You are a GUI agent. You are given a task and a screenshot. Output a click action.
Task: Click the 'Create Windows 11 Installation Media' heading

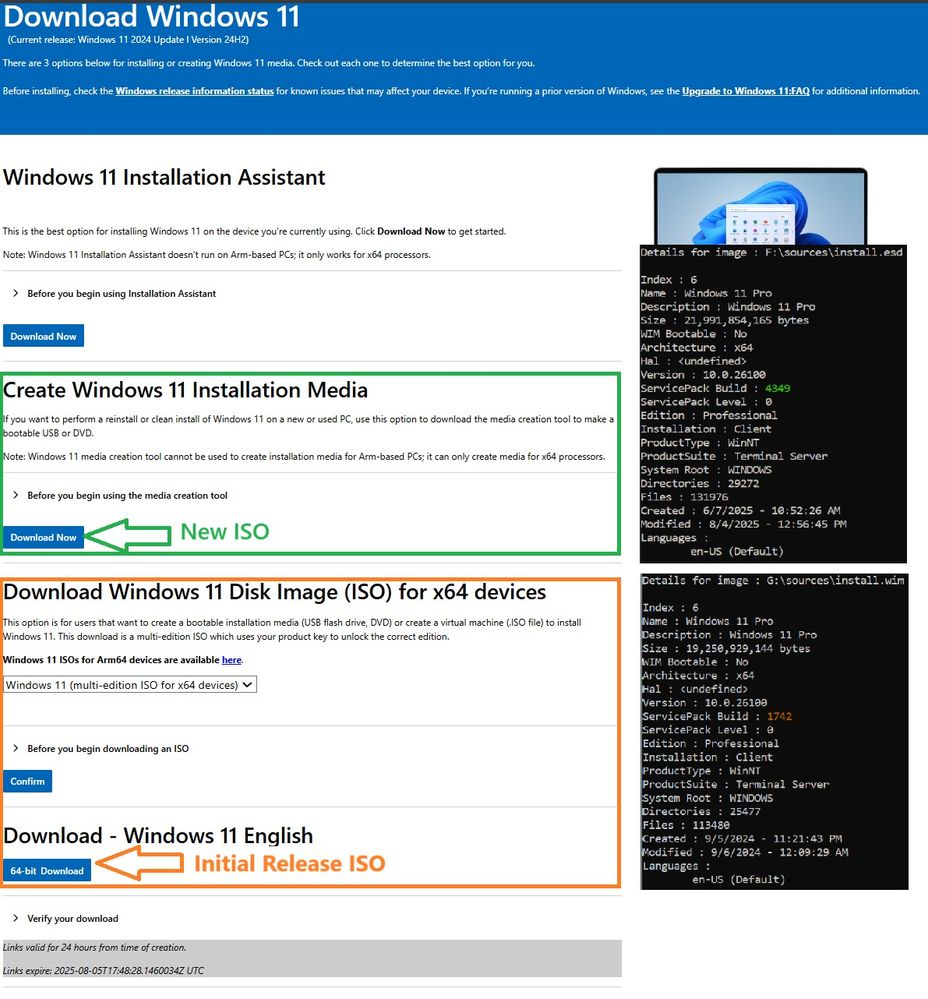185,390
